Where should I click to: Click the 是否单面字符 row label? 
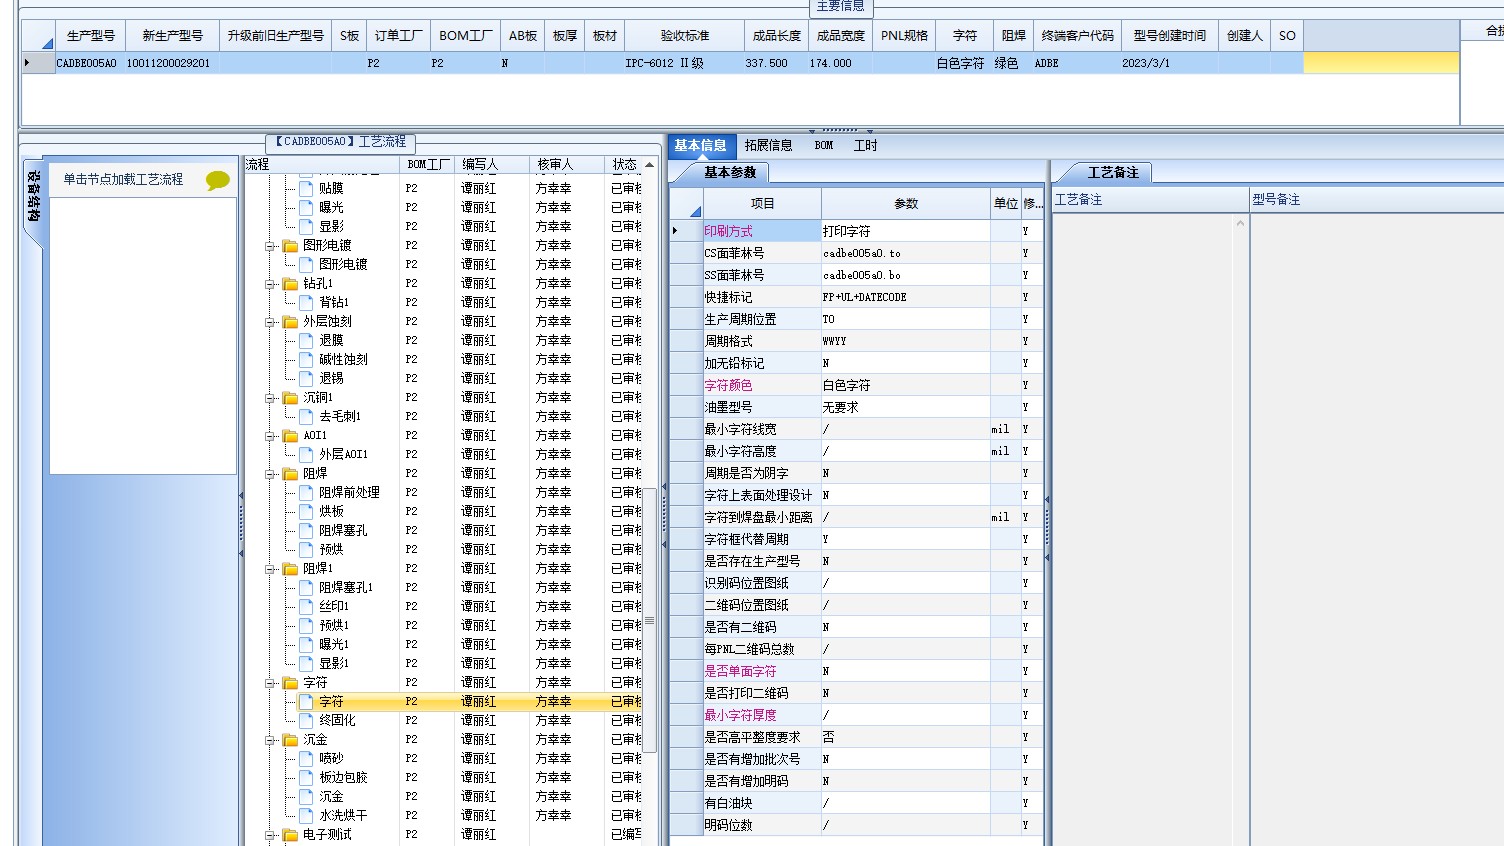click(x=761, y=671)
